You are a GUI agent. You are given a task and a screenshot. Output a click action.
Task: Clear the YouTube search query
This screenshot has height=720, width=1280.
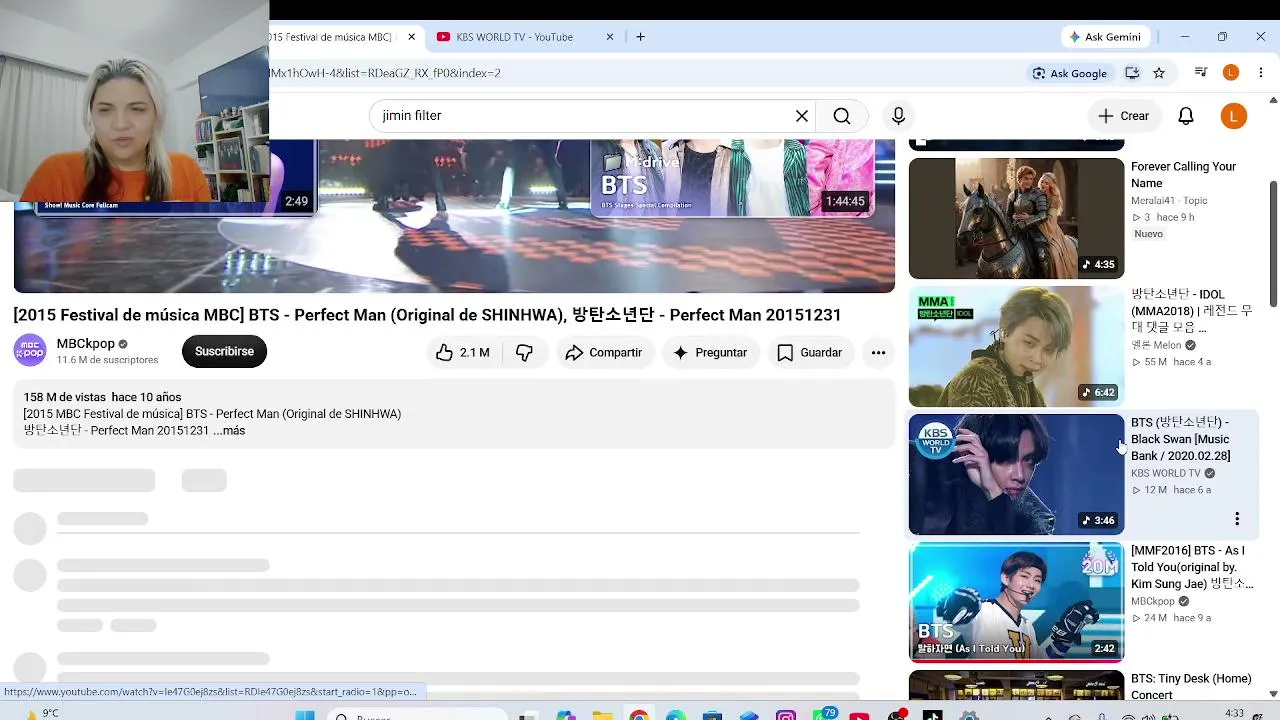pos(801,116)
